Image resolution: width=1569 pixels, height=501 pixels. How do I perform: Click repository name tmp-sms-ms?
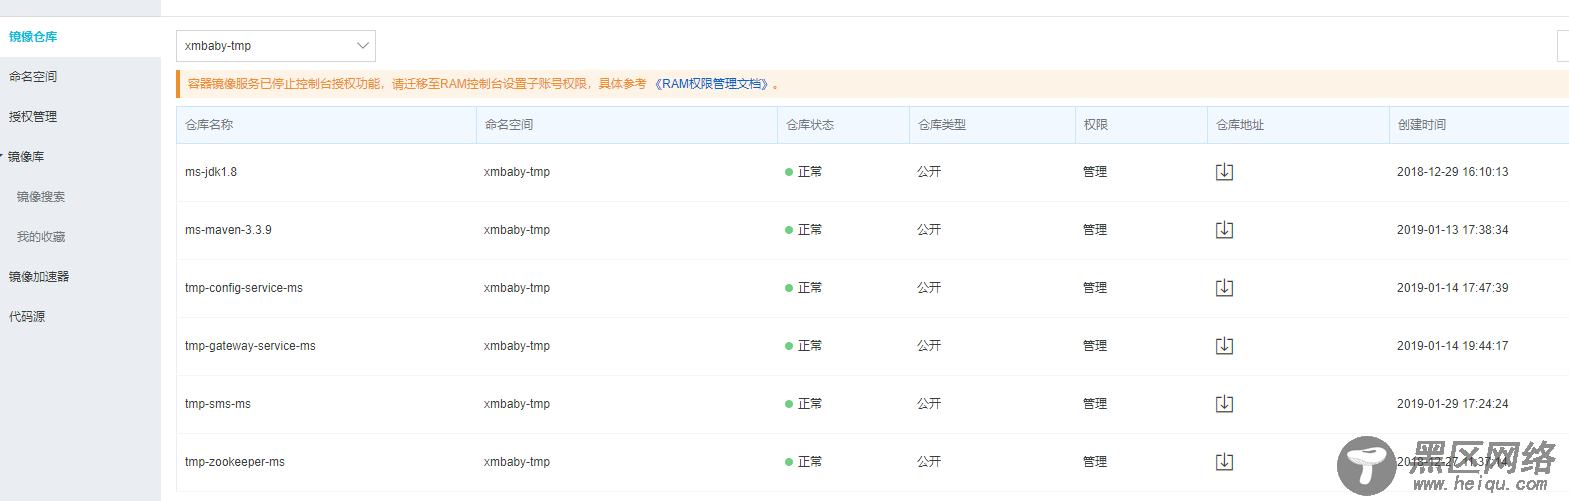point(218,404)
